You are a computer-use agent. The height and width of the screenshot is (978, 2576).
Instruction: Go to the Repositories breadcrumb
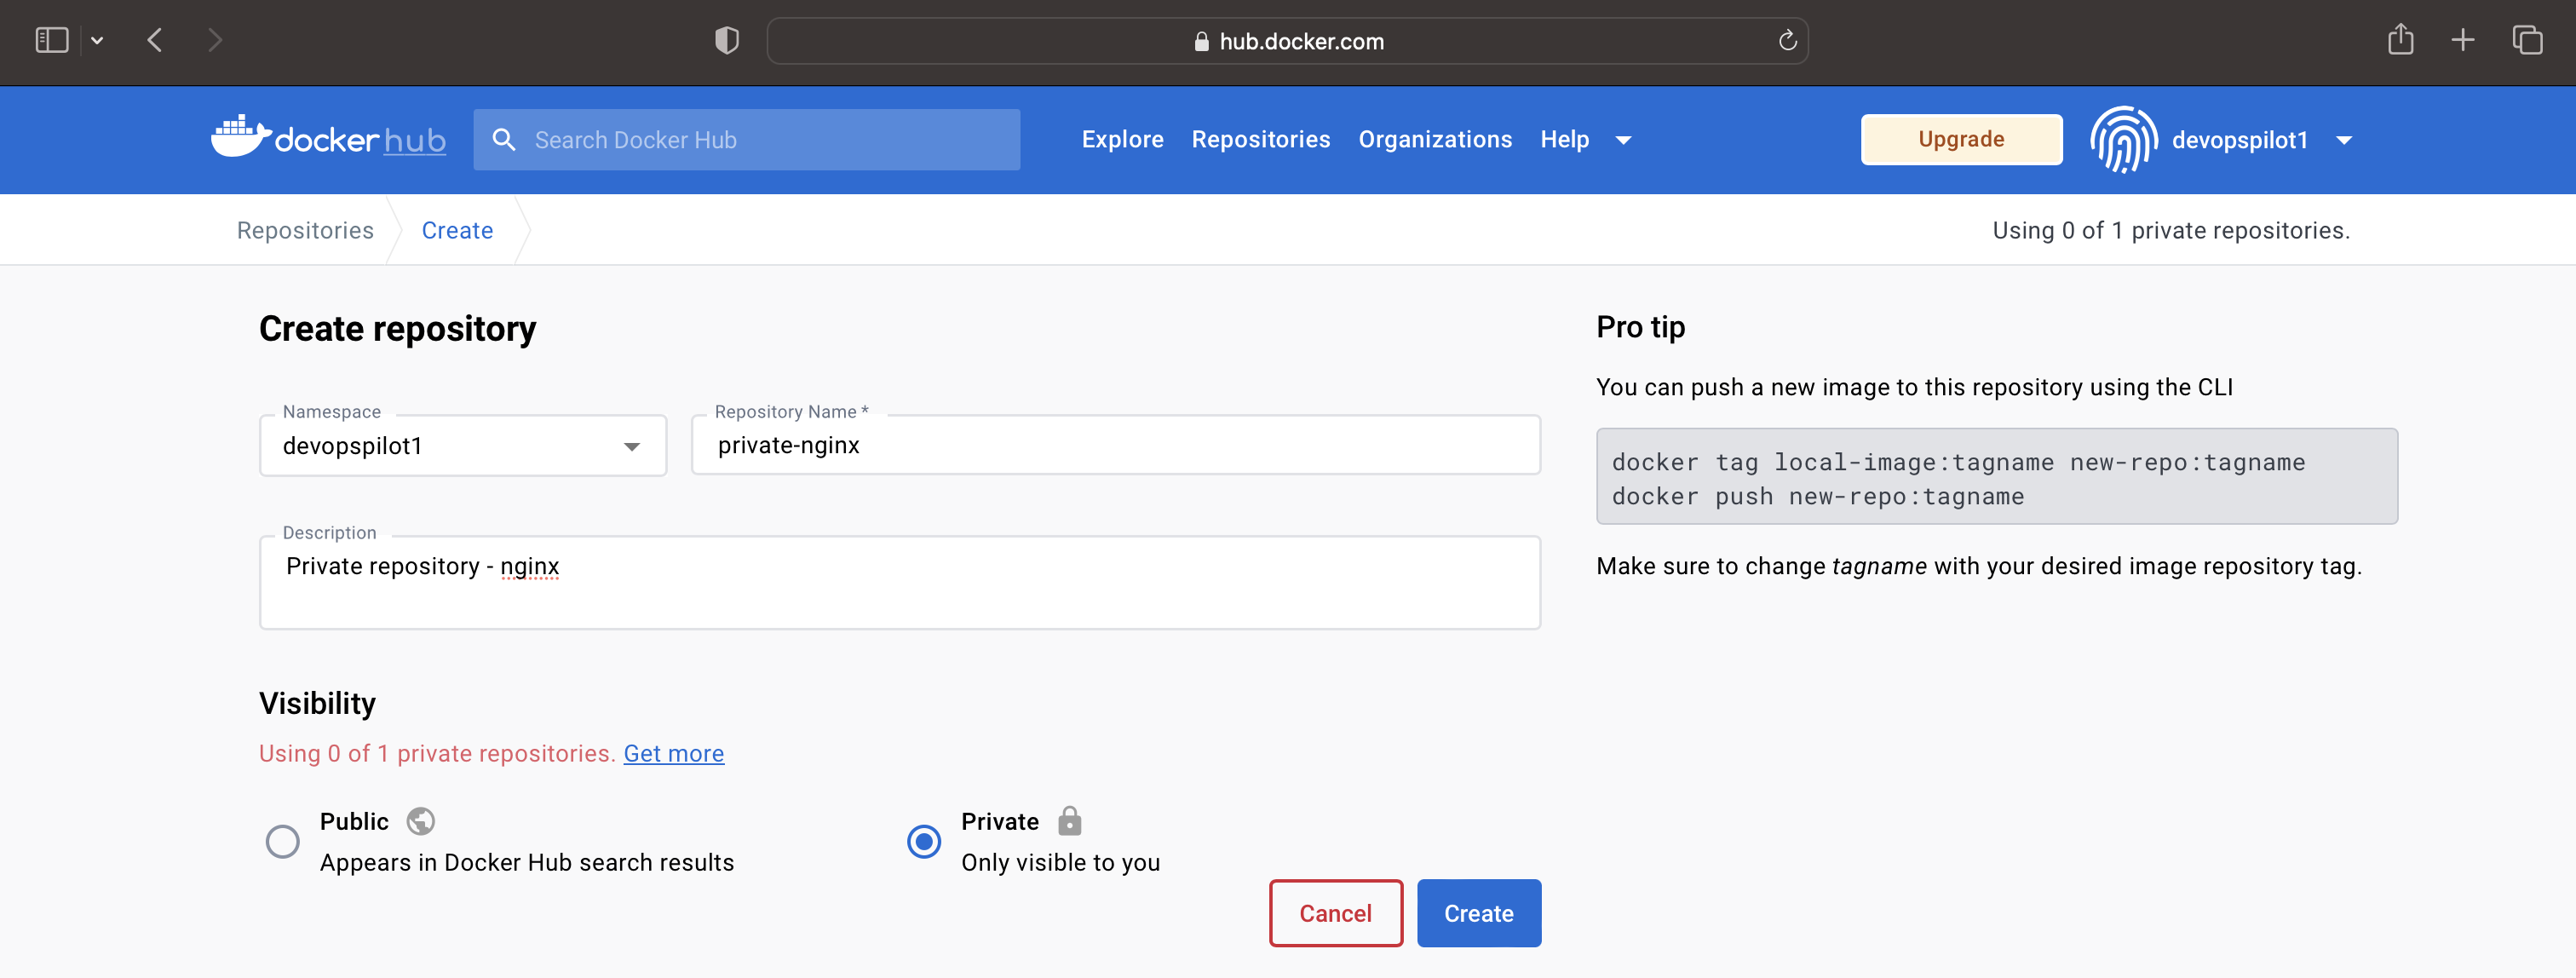[305, 230]
